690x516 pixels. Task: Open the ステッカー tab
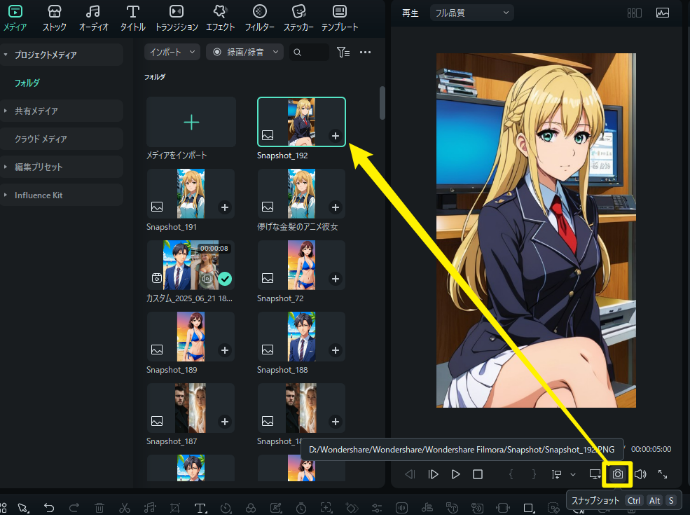click(x=298, y=18)
